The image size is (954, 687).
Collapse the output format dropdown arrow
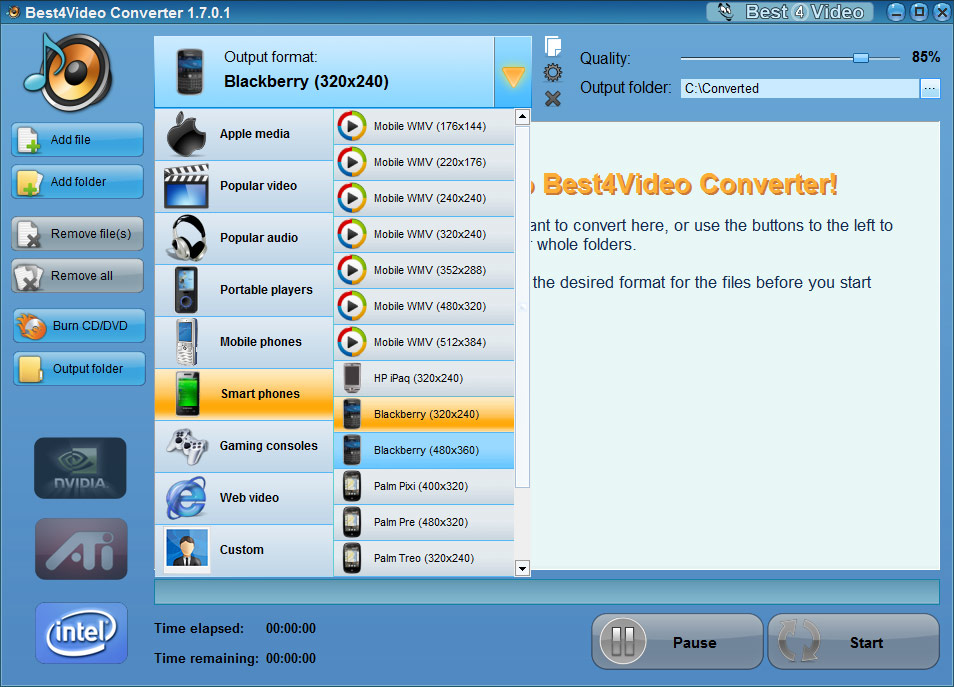(513, 72)
